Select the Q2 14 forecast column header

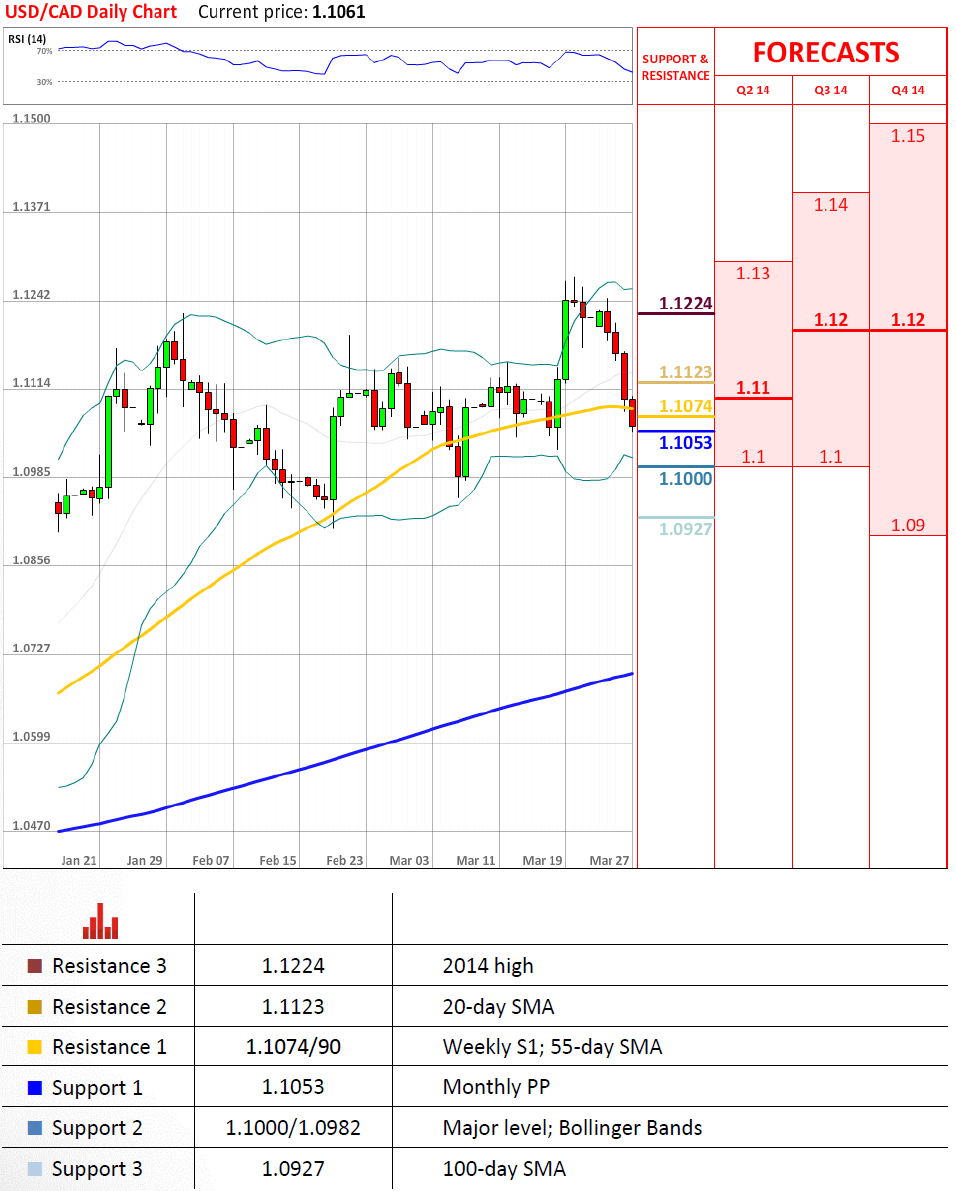coord(752,90)
